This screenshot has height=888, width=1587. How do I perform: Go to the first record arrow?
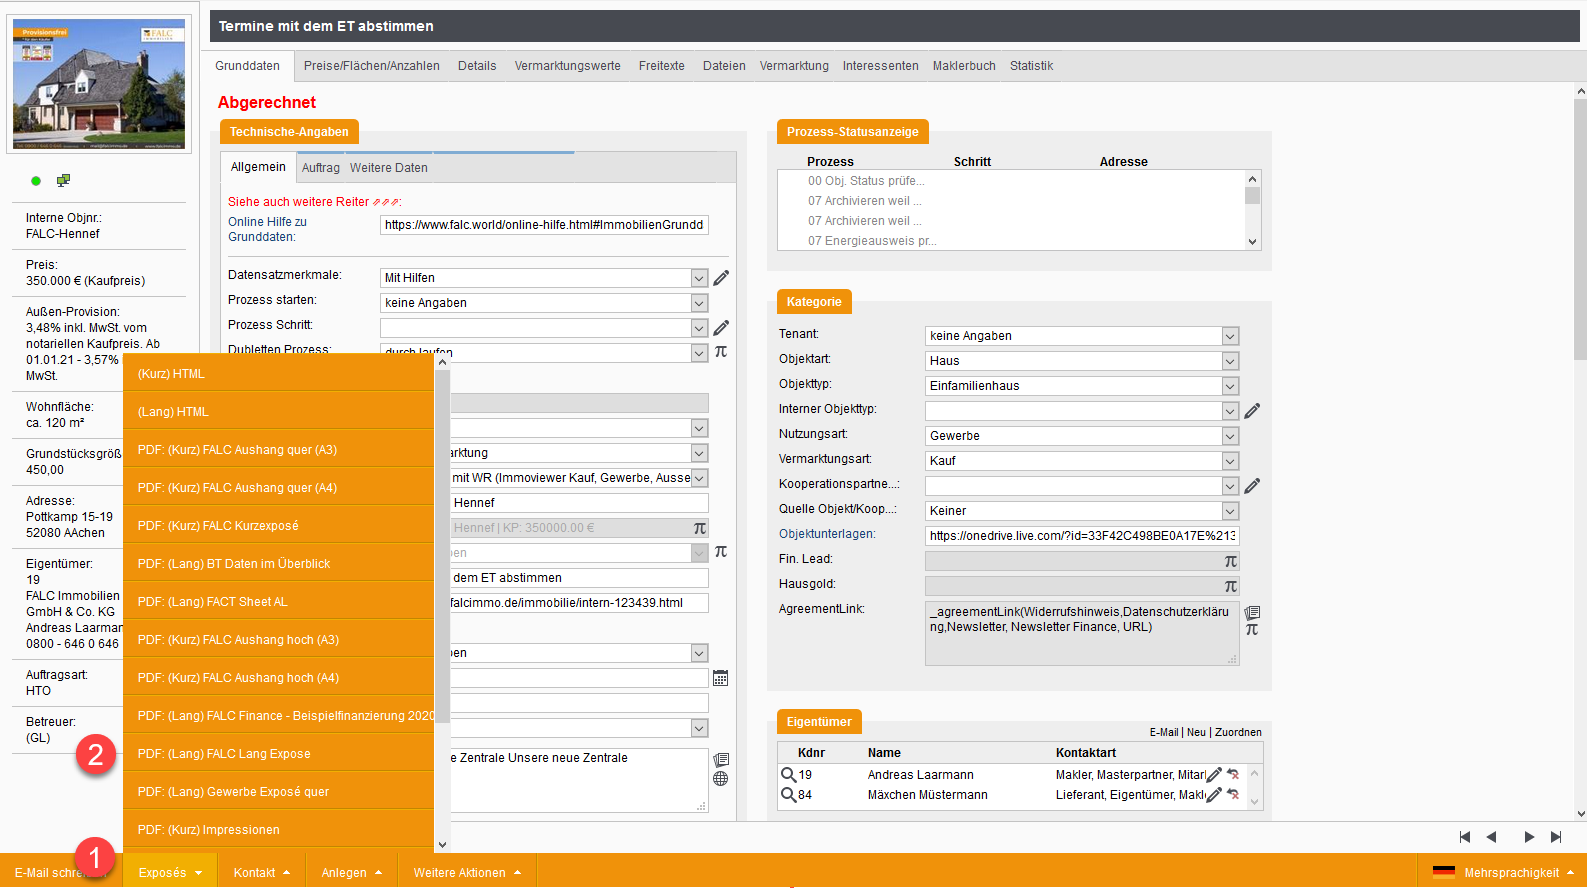[x=1465, y=837]
